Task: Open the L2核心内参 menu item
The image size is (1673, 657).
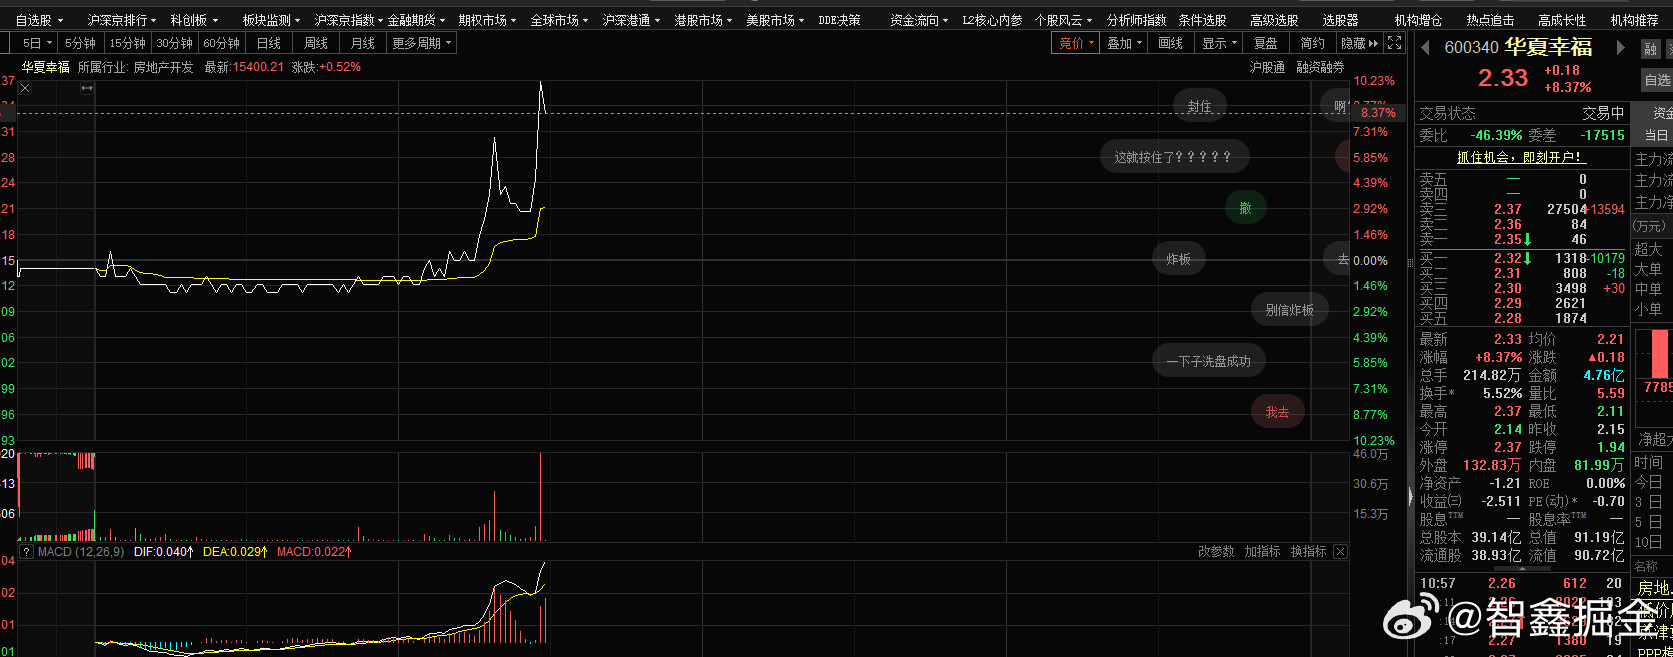Action: tap(992, 20)
